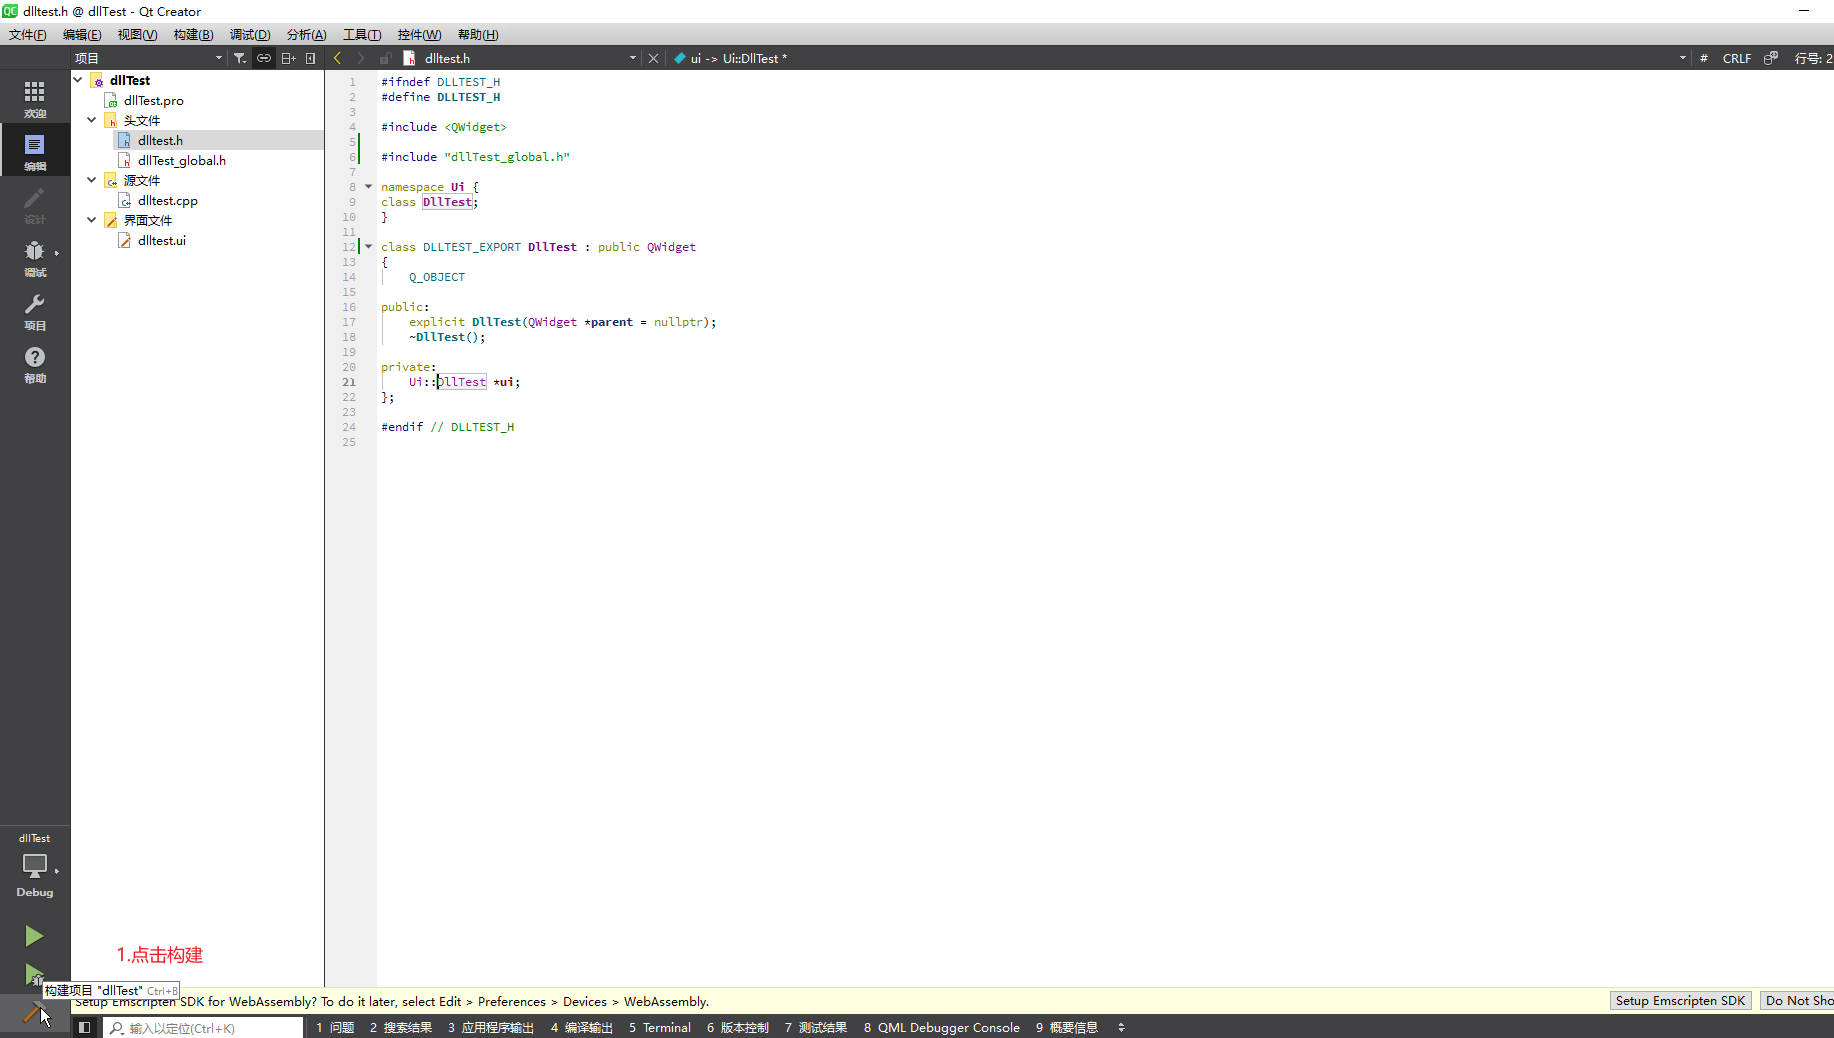Click the Do Not Show button

point(1797,1000)
